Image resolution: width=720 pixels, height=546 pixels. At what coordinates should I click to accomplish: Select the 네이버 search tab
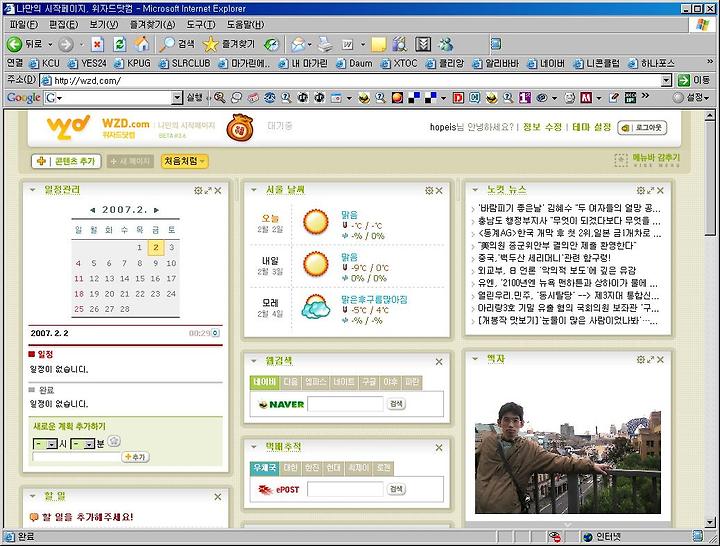point(264,383)
